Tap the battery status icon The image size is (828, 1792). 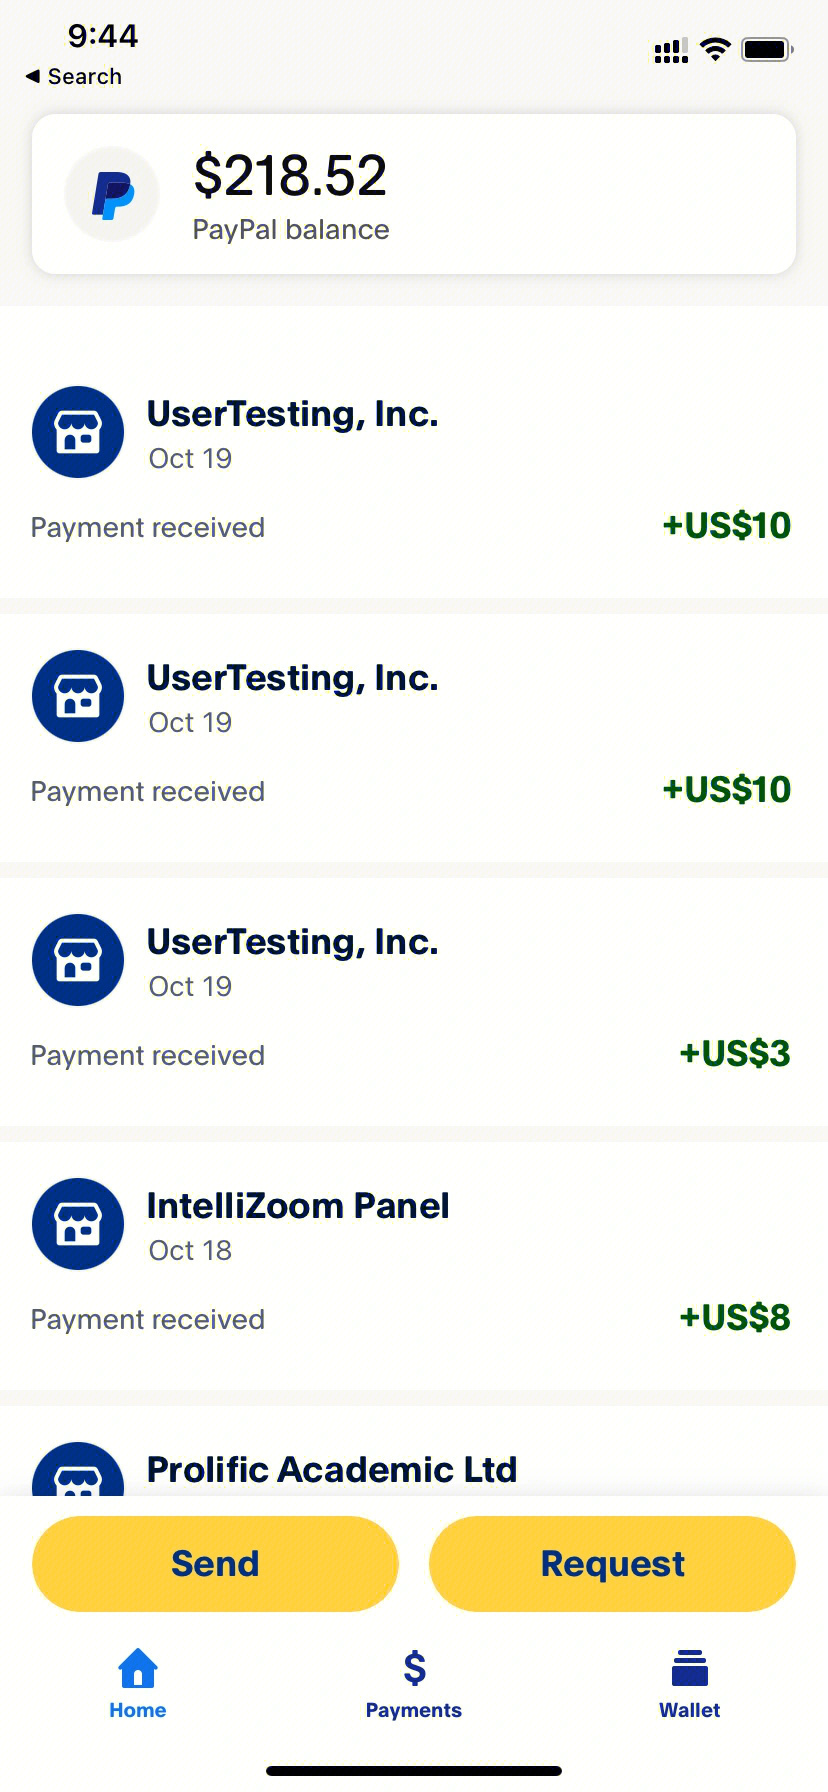point(768,49)
